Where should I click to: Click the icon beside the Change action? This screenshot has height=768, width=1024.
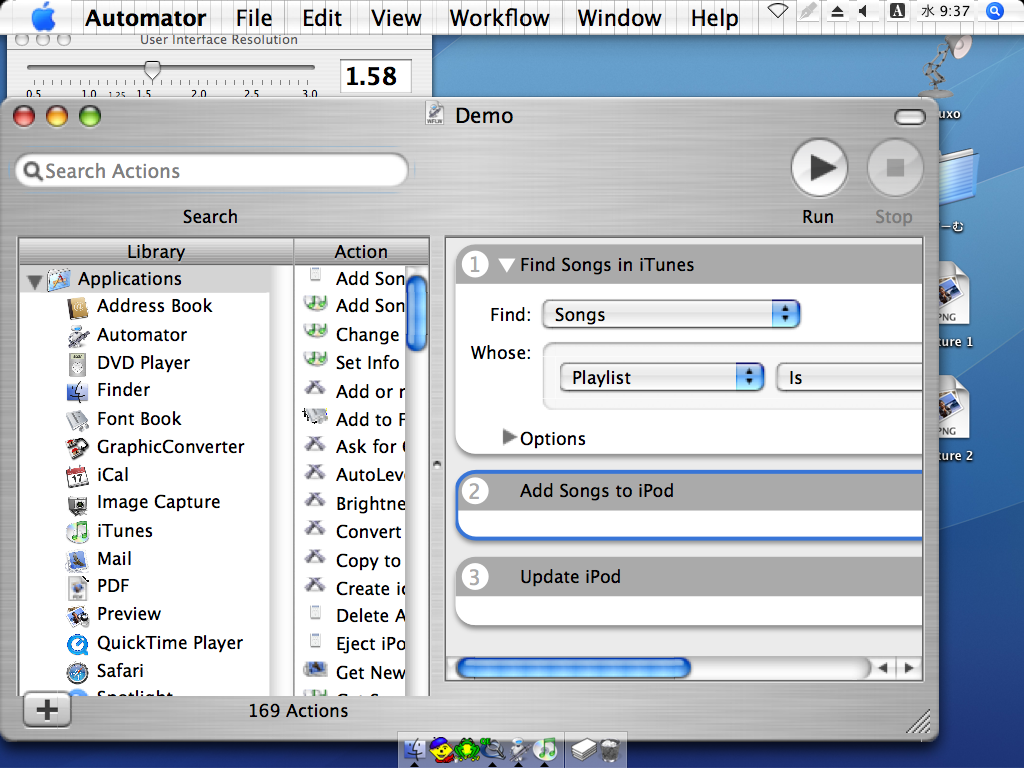(x=315, y=331)
